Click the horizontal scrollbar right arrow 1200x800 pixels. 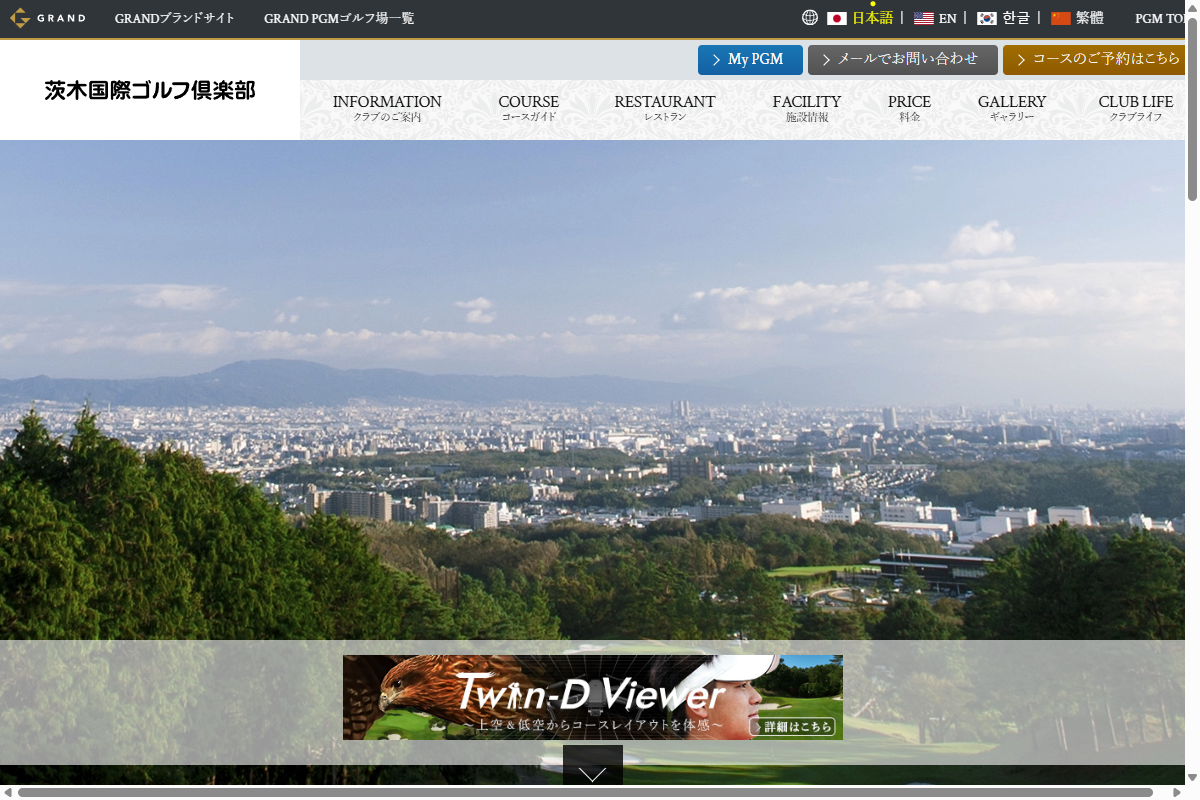[x=1178, y=792]
